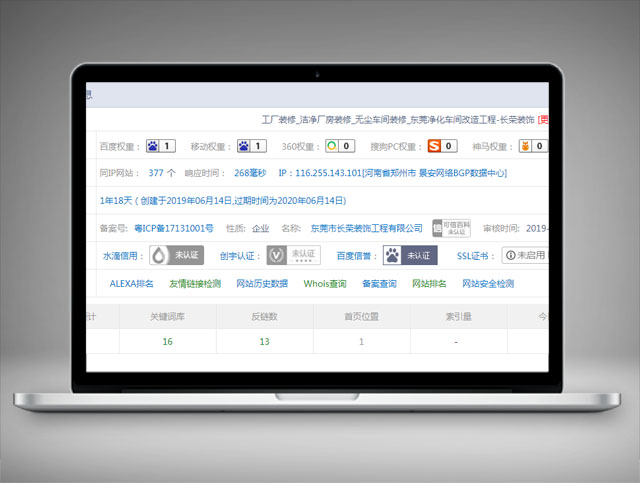Screen dimensions: 640x483
Task: Open the ALEXA排名 link
Action: click(131, 284)
